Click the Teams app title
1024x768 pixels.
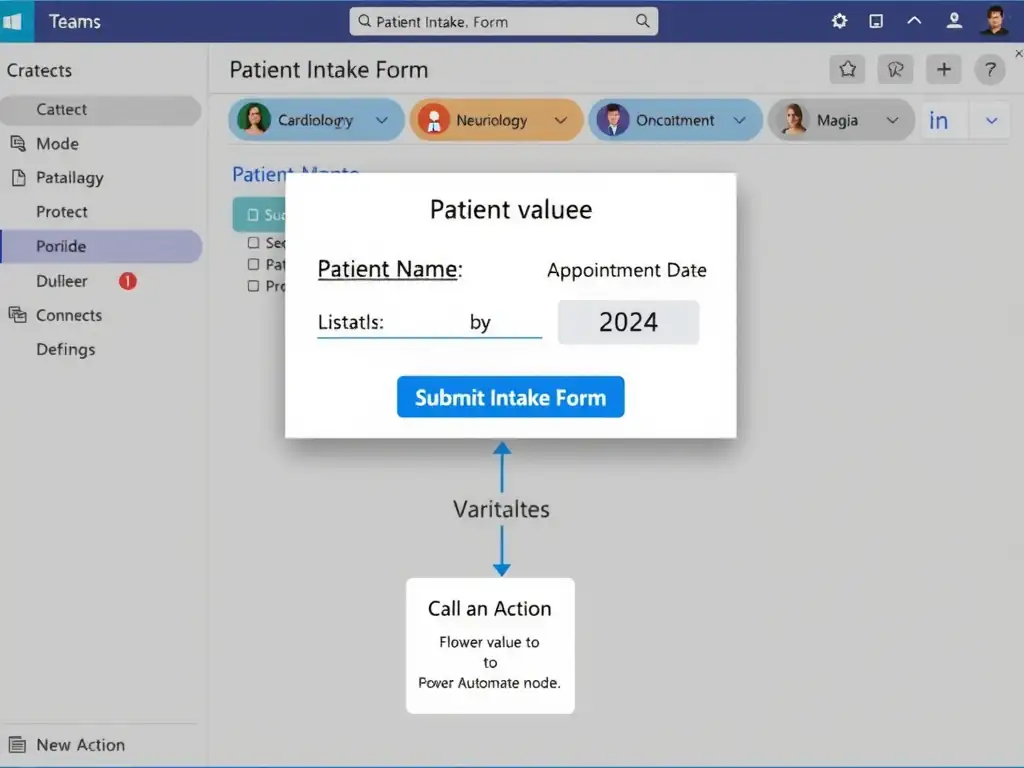pyautogui.click(x=74, y=22)
